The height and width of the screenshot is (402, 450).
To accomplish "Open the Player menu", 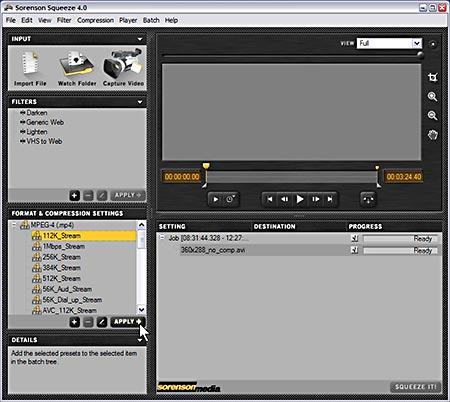I will 128,20.
